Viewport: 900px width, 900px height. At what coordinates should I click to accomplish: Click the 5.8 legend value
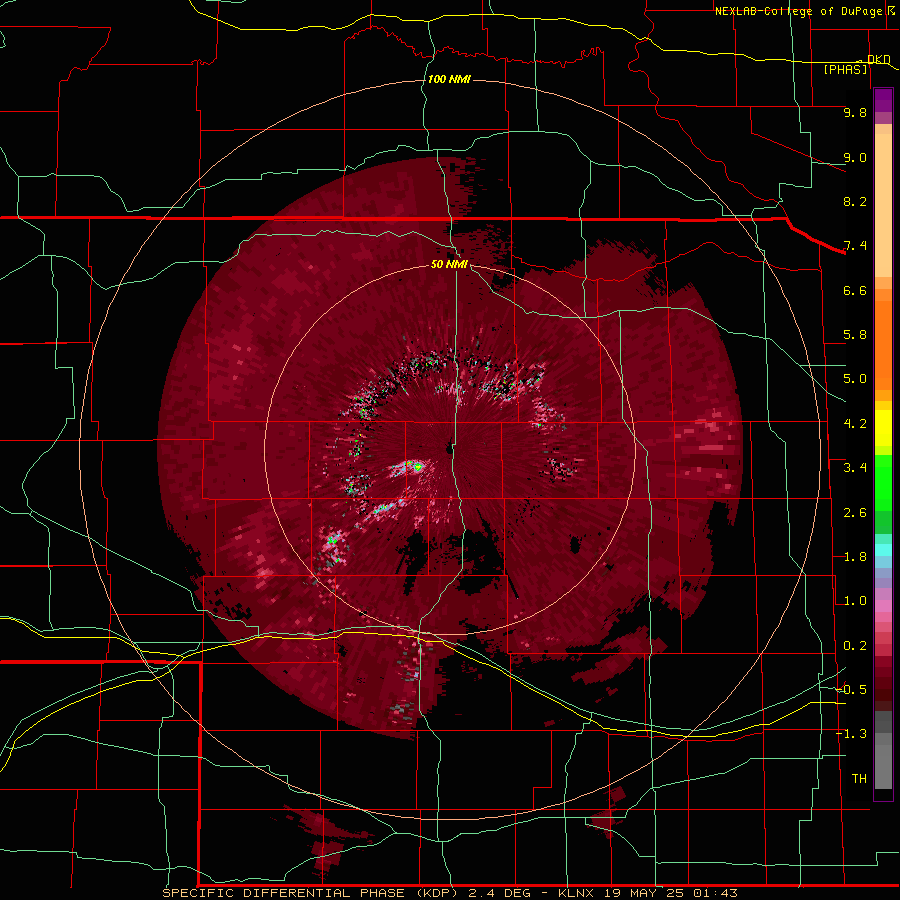click(x=855, y=335)
